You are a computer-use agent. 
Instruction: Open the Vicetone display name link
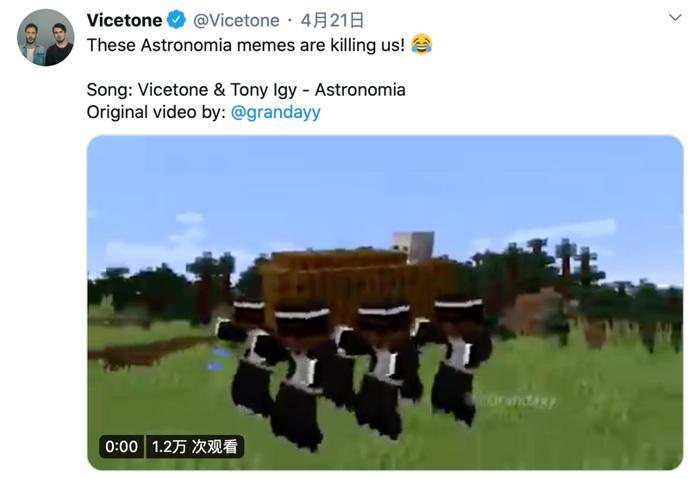pyautogui.click(x=124, y=20)
